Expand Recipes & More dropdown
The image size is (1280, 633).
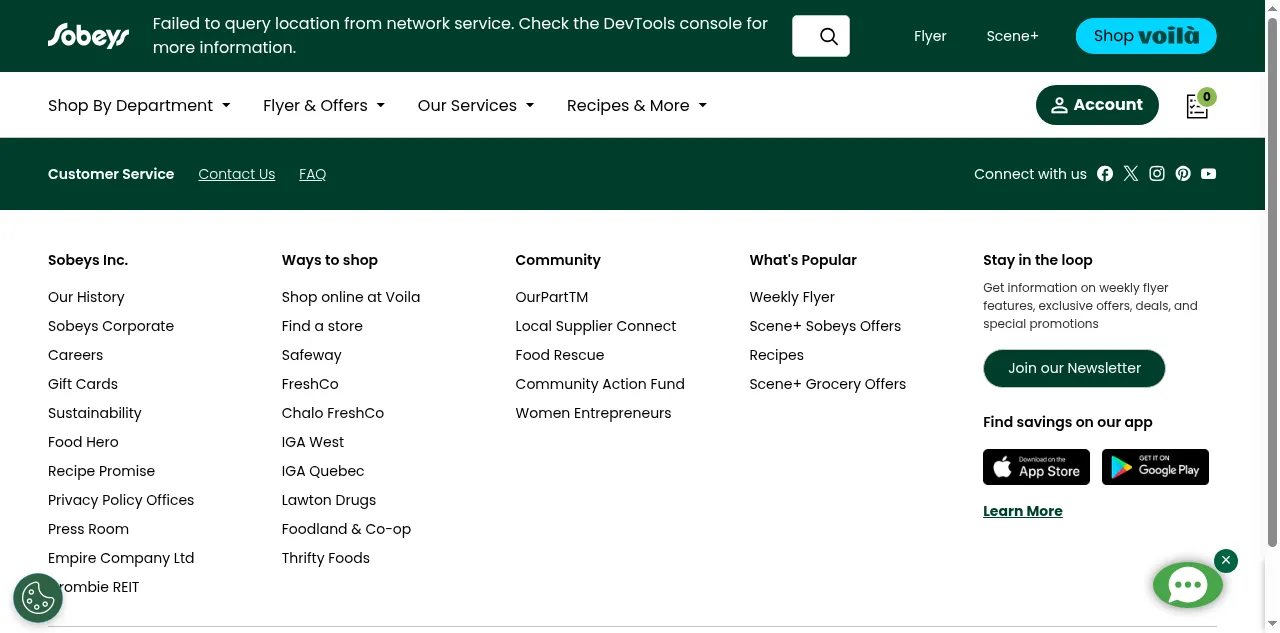[637, 105]
